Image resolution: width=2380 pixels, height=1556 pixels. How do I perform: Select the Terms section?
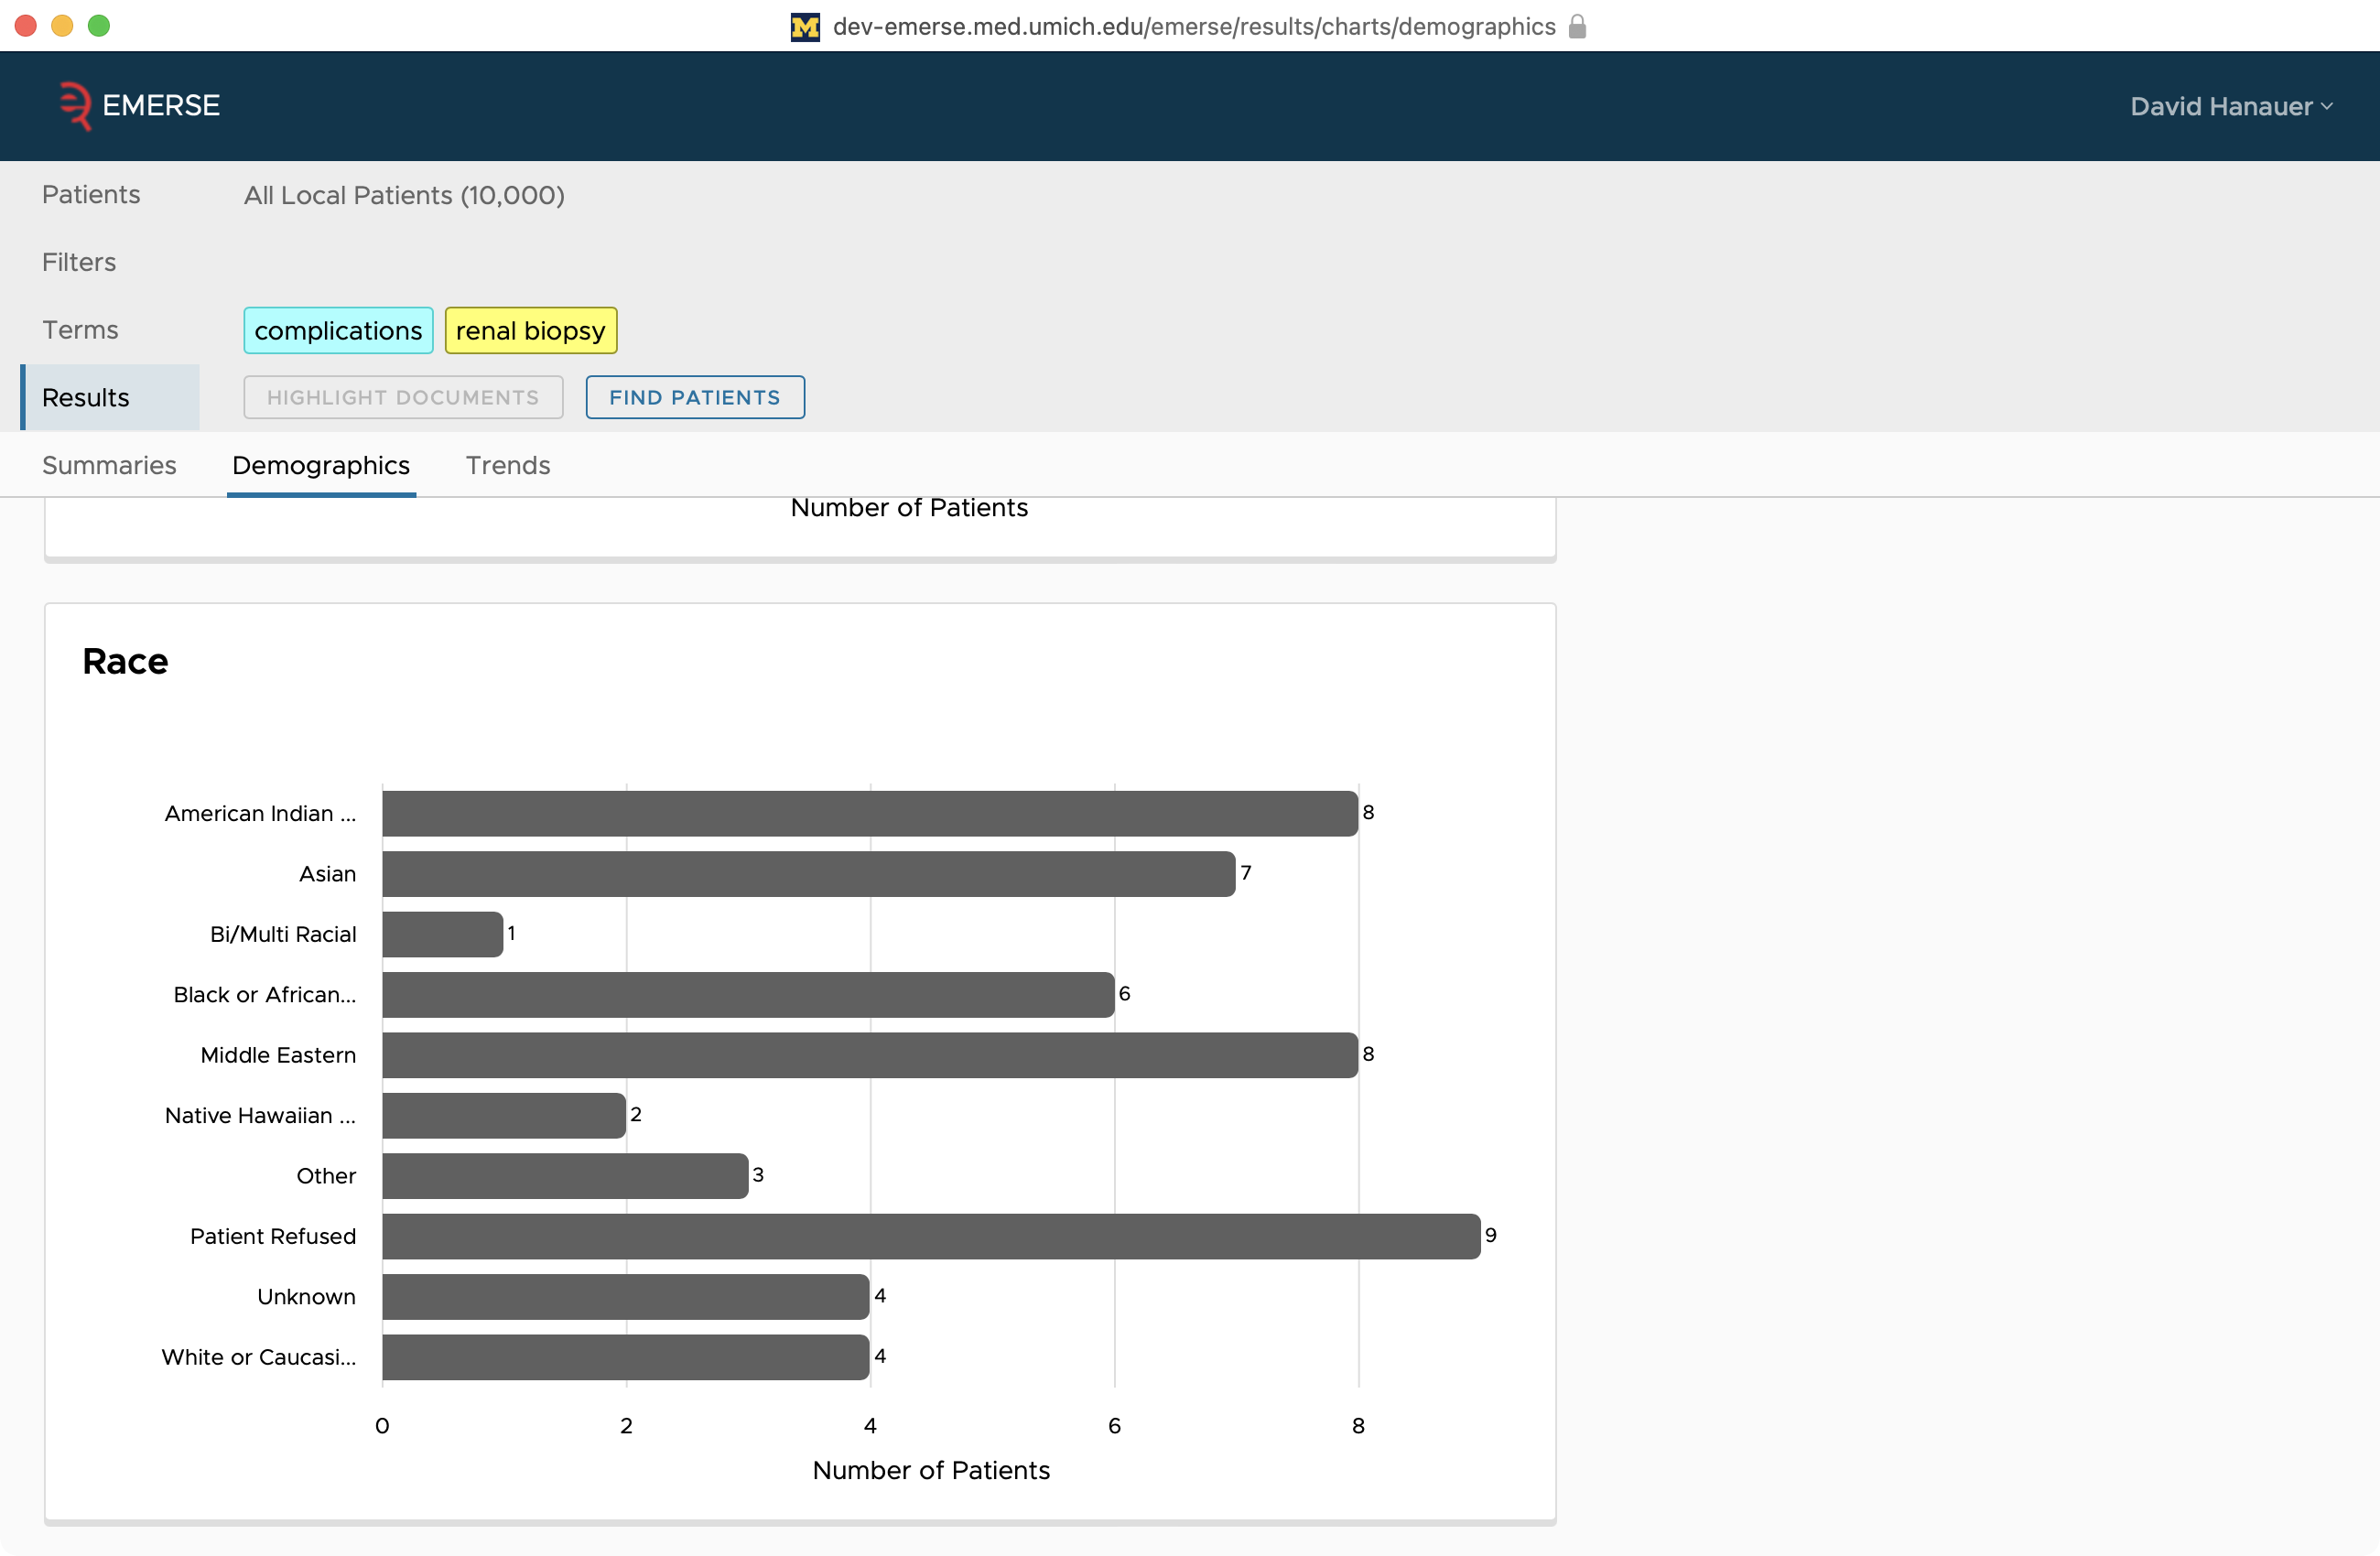(80, 330)
